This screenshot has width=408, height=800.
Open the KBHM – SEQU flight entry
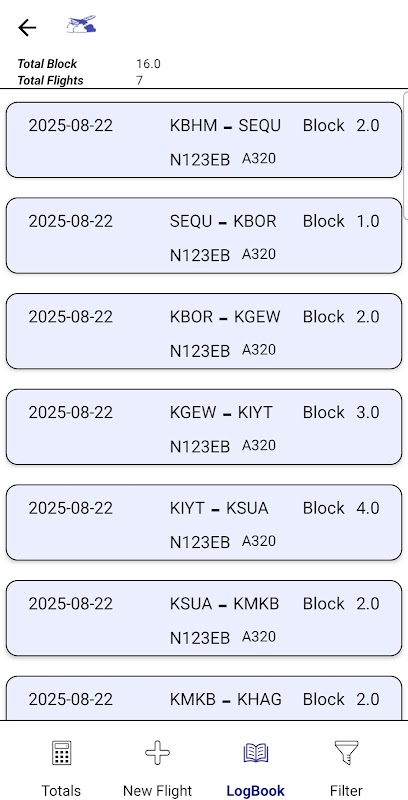204,140
